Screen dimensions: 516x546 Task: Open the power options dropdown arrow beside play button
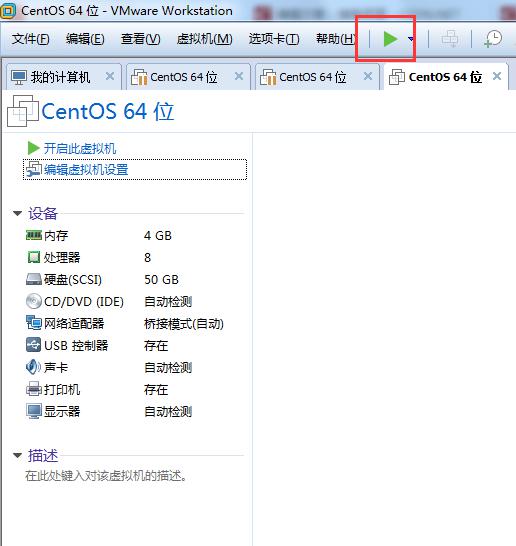(x=411, y=39)
